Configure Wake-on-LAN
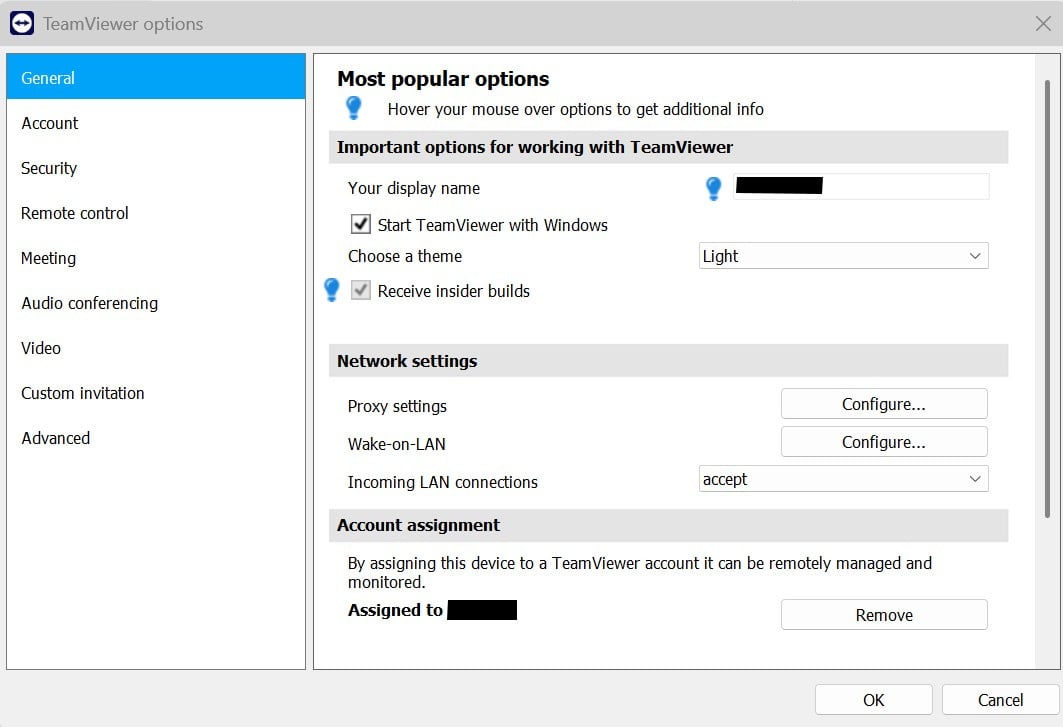The width and height of the screenshot is (1063, 727). [884, 442]
